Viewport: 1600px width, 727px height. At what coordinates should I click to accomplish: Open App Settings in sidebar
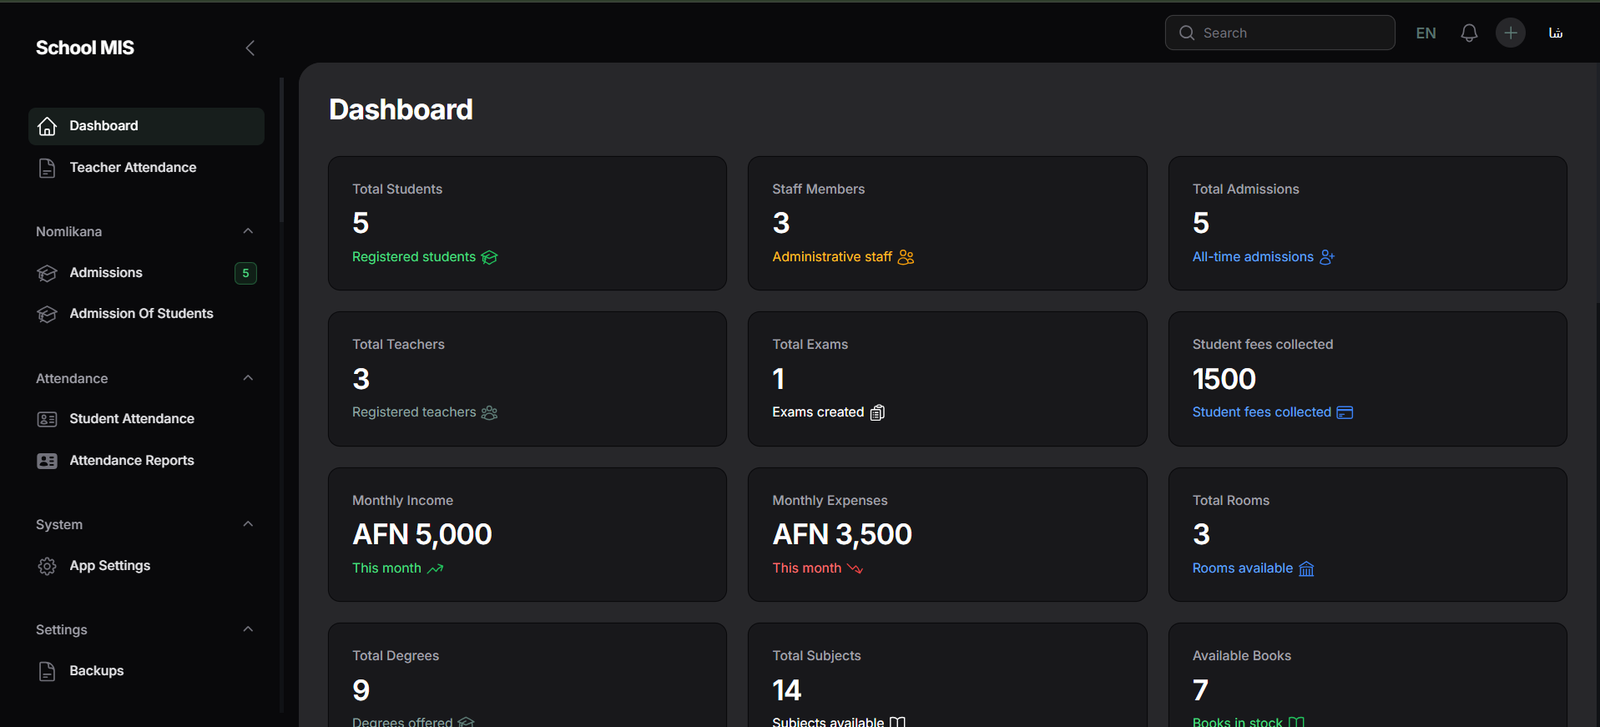[110, 565]
